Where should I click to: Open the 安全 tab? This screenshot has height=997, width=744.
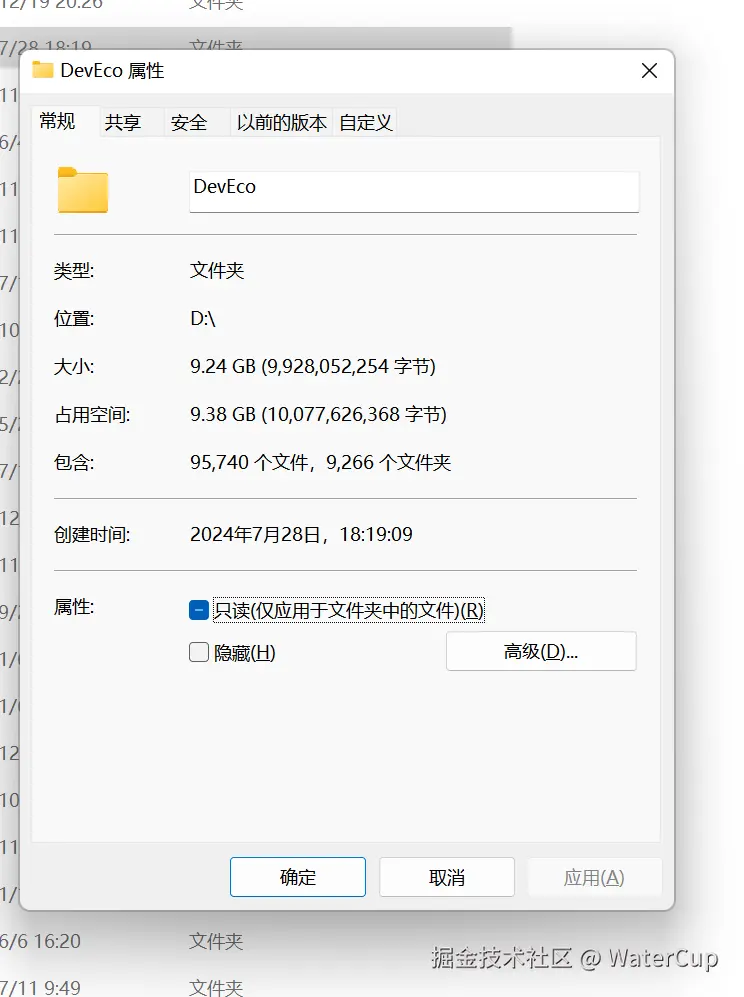[196, 122]
